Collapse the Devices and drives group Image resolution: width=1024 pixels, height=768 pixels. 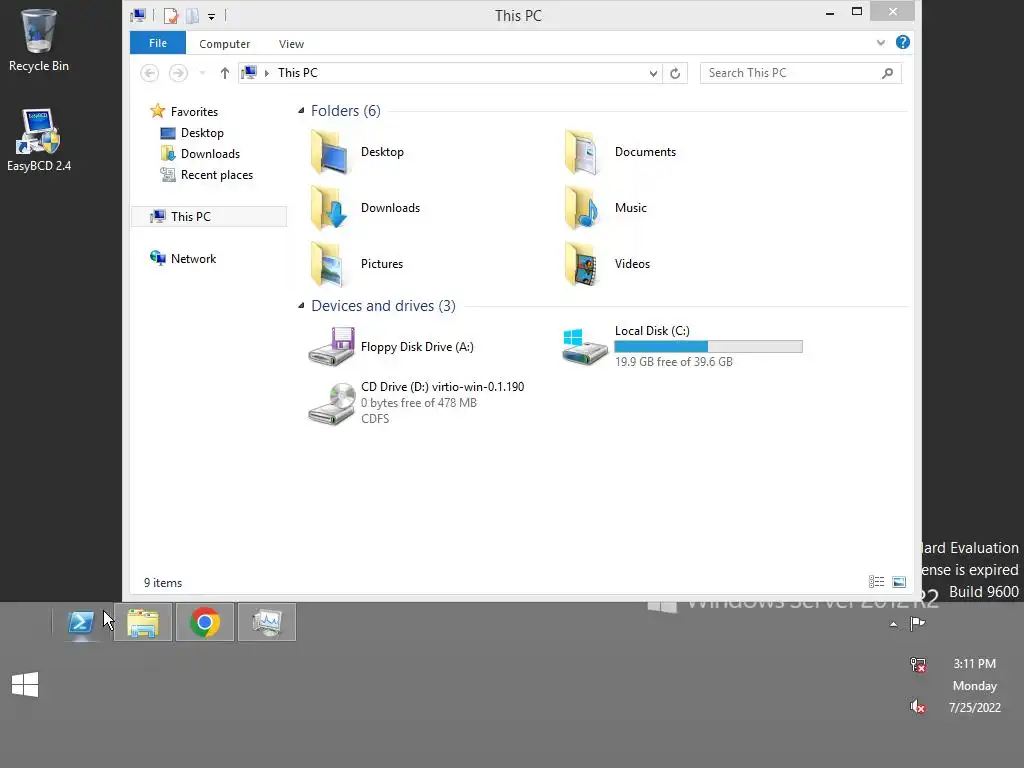pyautogui.click(x=301, y=306)
